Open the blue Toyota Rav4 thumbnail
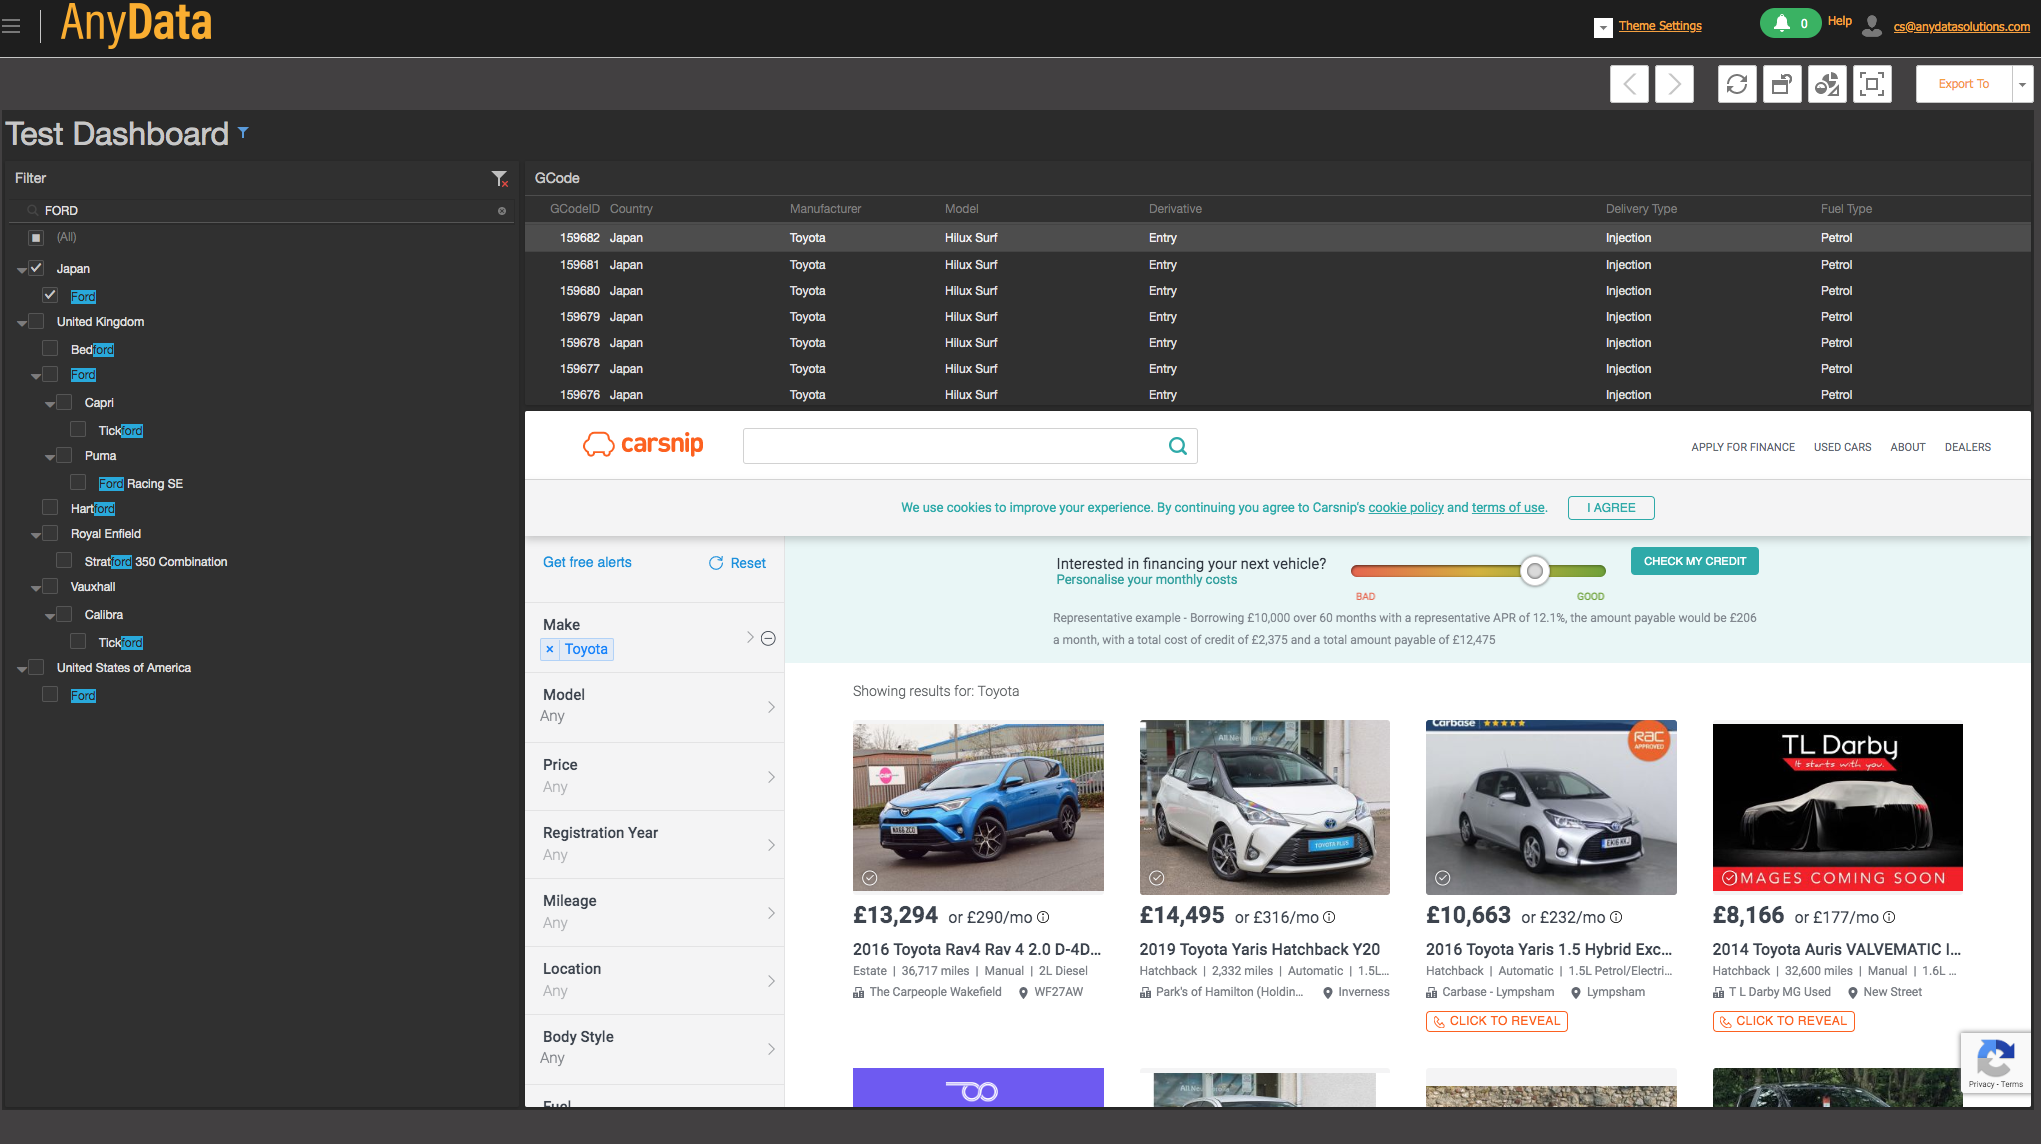 [978, 806]
